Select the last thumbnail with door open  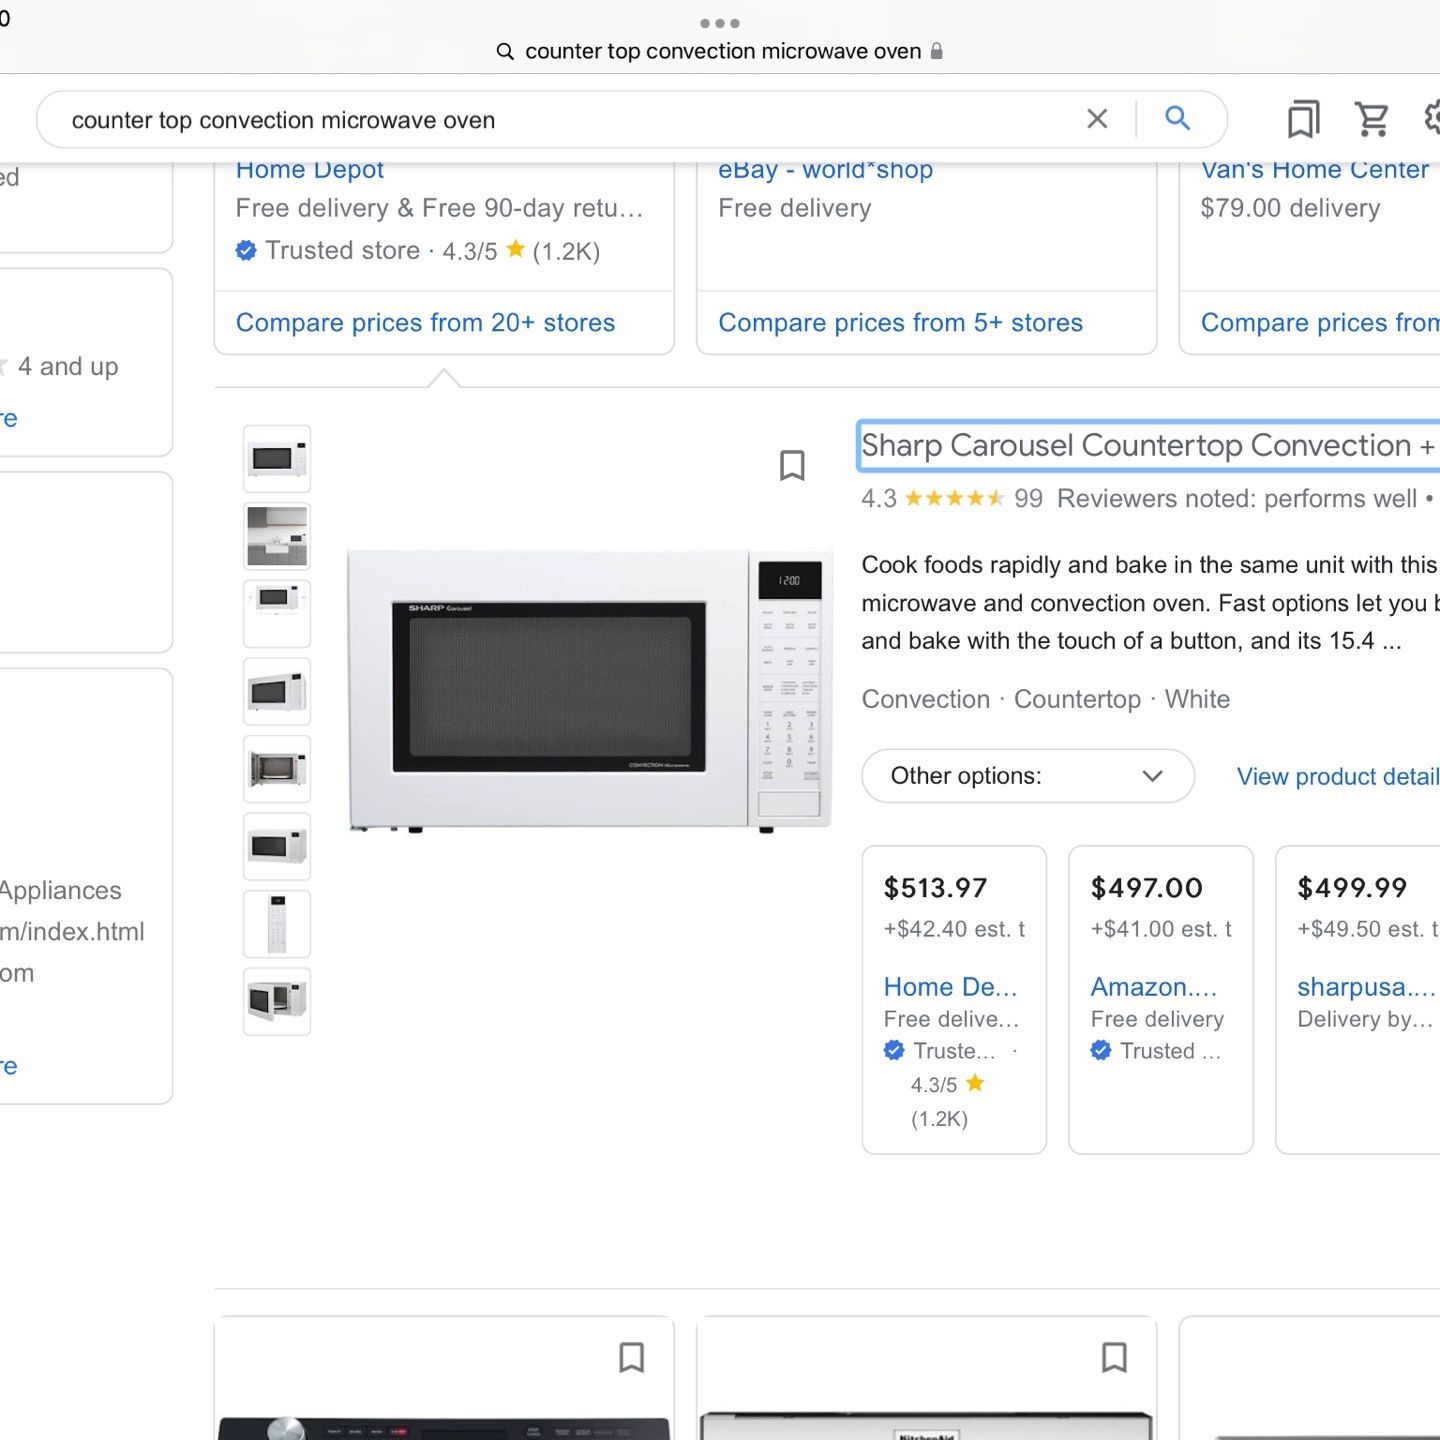[277, 1001]
